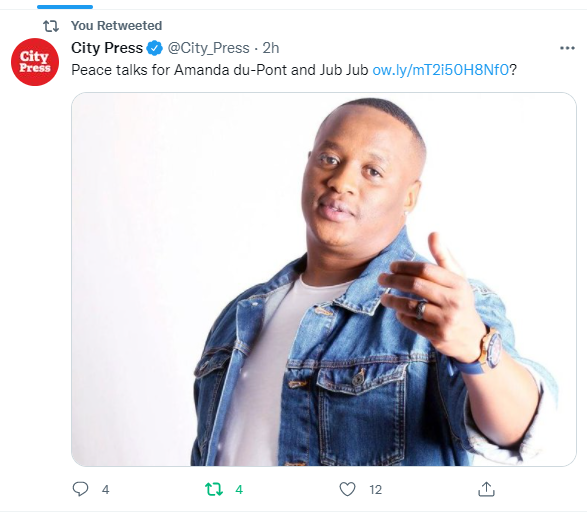Click the blue verified badge

(x=154, y=48)
